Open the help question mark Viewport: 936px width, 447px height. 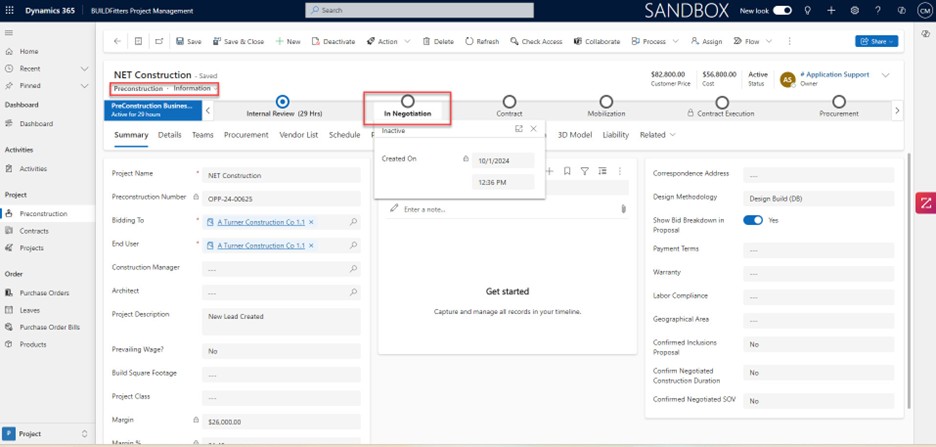[x=878, y=10]
